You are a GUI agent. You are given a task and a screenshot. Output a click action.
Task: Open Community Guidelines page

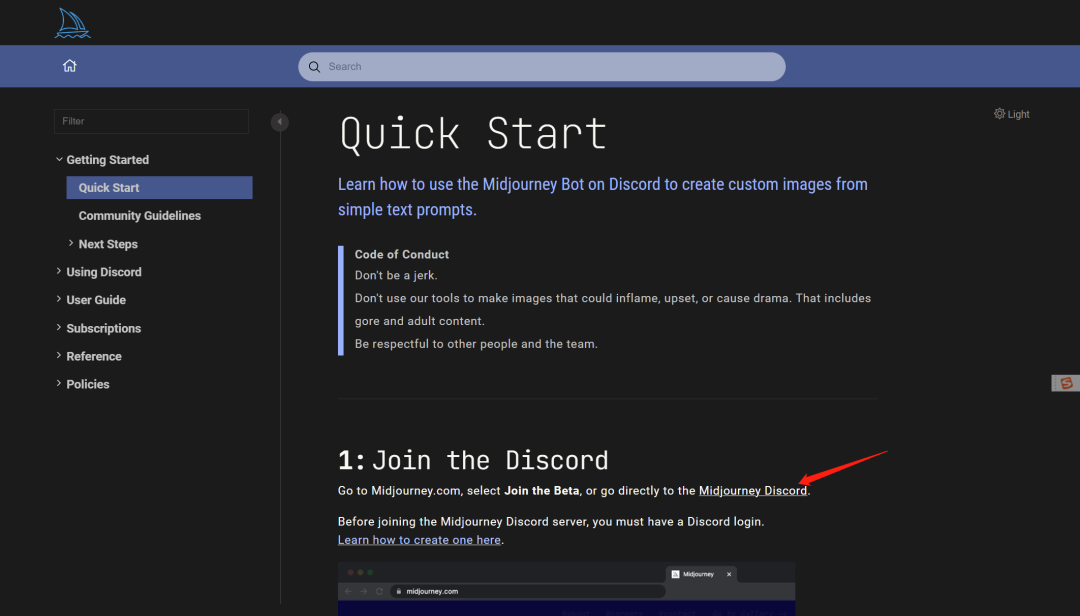click(140, 216)
